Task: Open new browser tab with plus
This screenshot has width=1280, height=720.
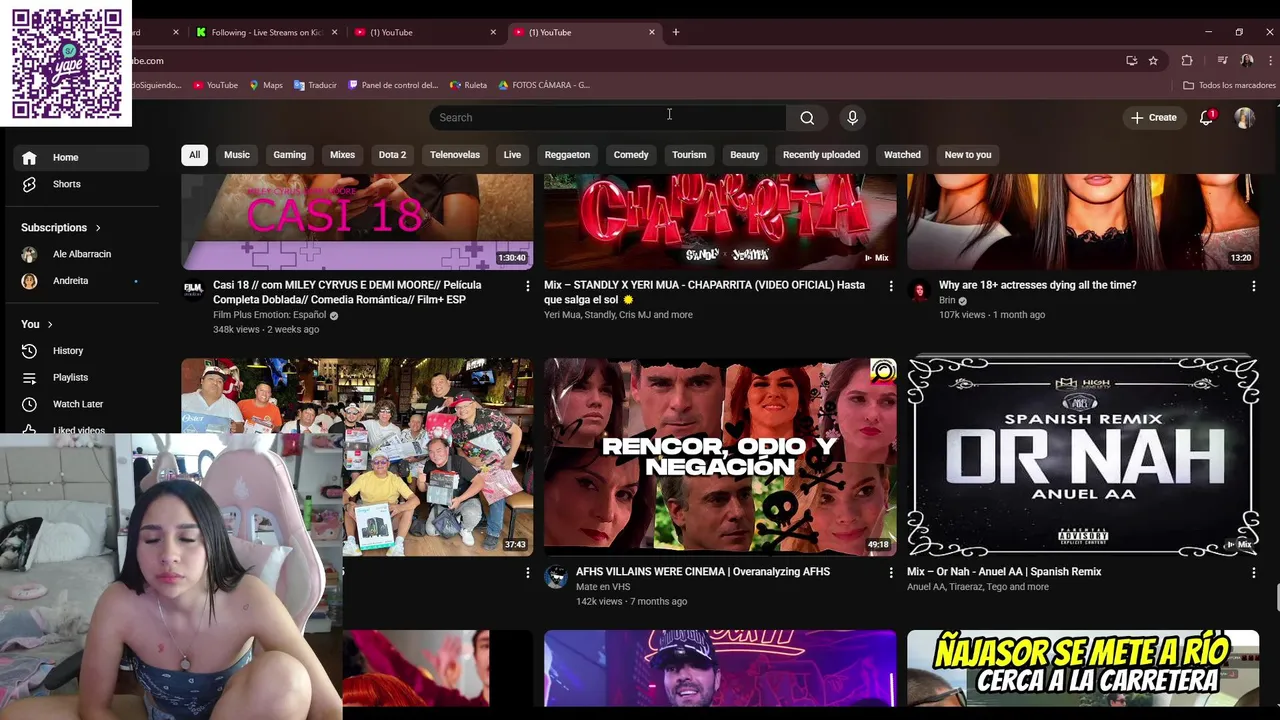Action: tap(676, 32)
